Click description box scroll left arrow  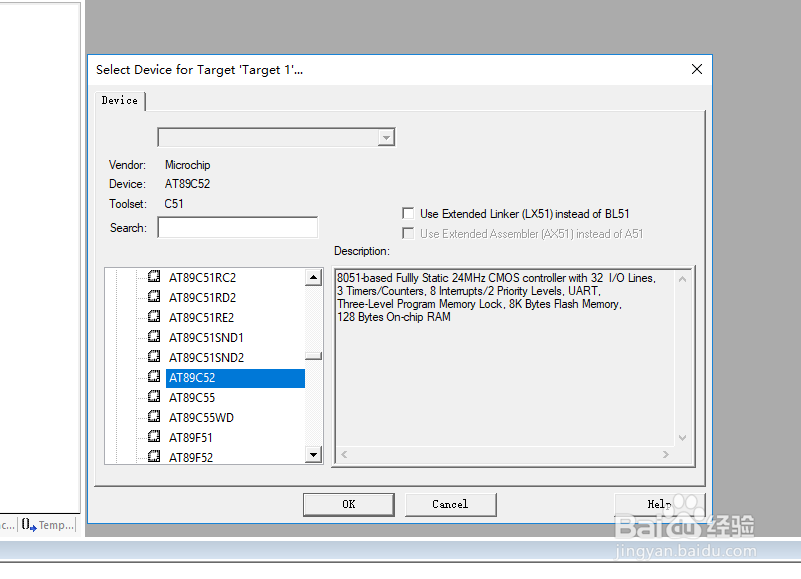coord(344,454)
